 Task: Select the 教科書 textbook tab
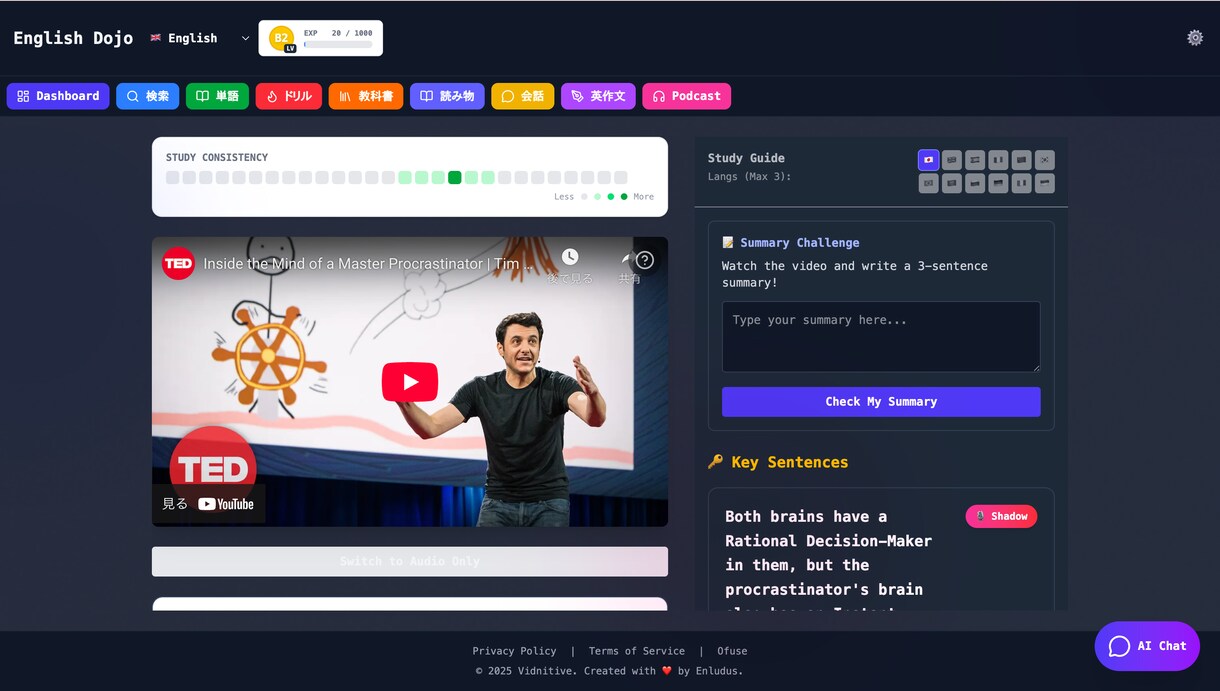pyautogui.click(x=366, y=96)
